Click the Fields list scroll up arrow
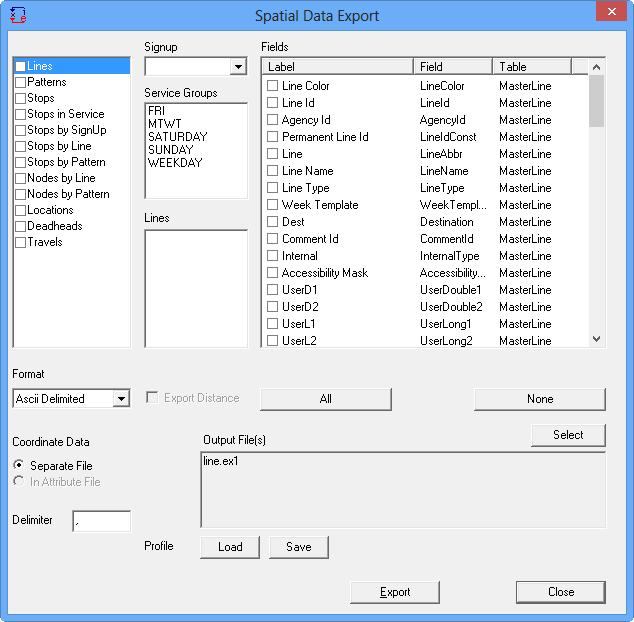 [596, 67]
